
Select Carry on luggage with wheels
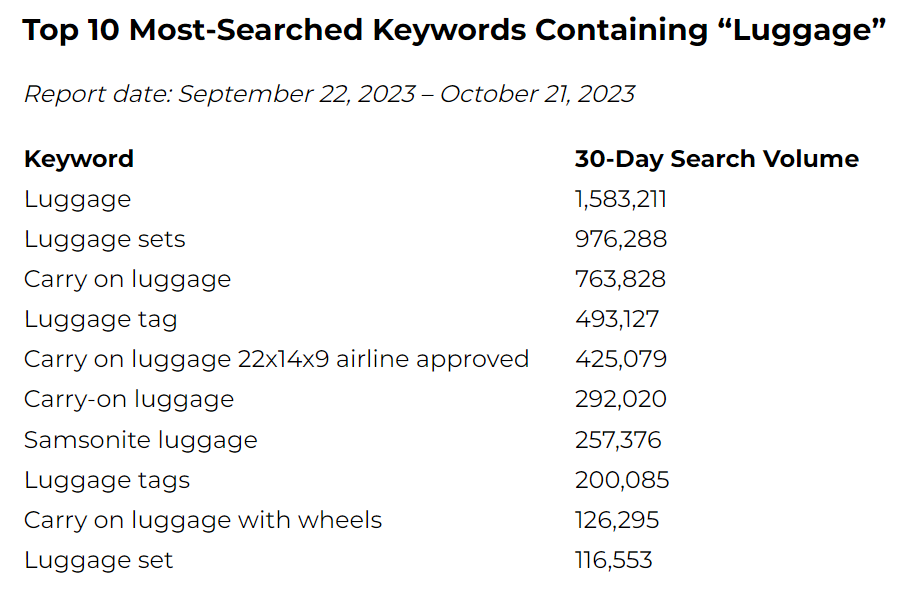pyautogui.click(x=203, y=520)
